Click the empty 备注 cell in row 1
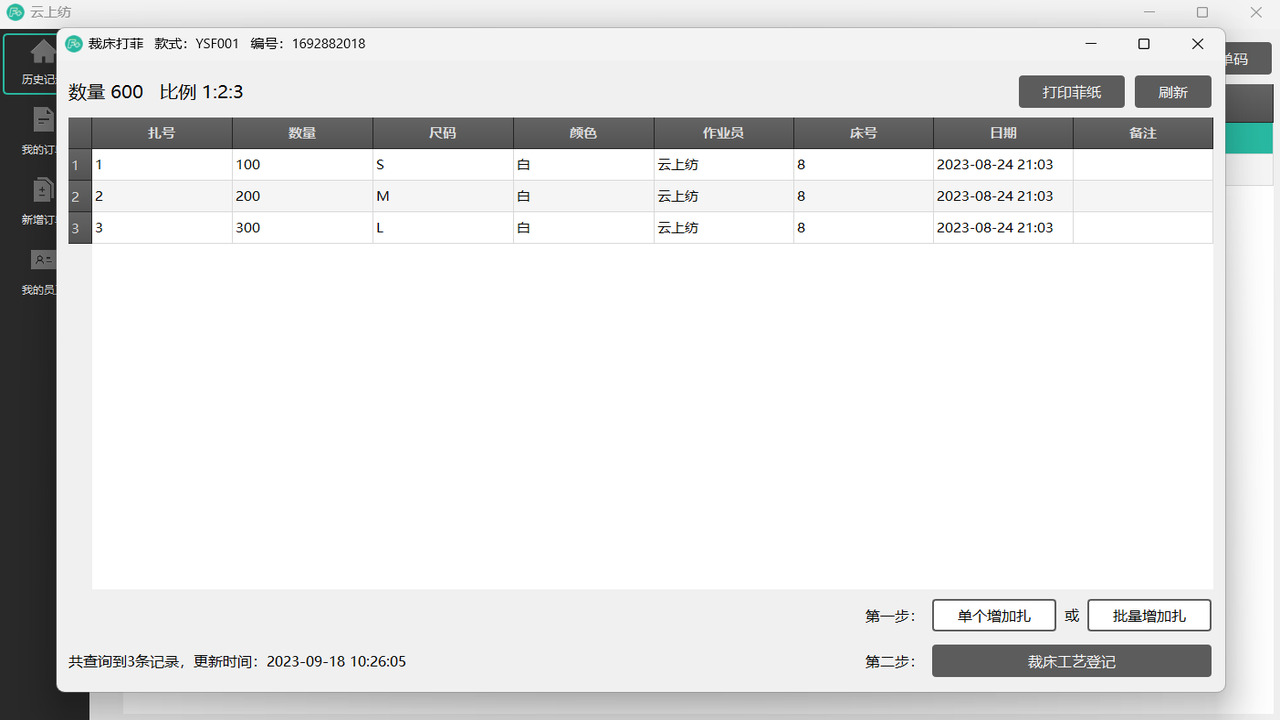 [x=1142, y=165]
